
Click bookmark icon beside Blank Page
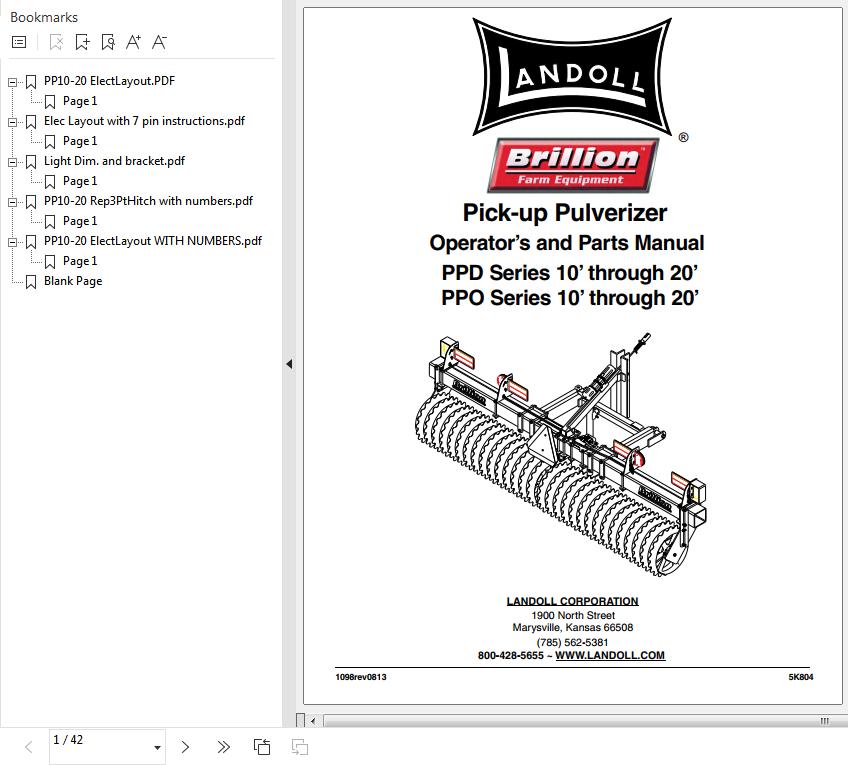pos(31,282)
